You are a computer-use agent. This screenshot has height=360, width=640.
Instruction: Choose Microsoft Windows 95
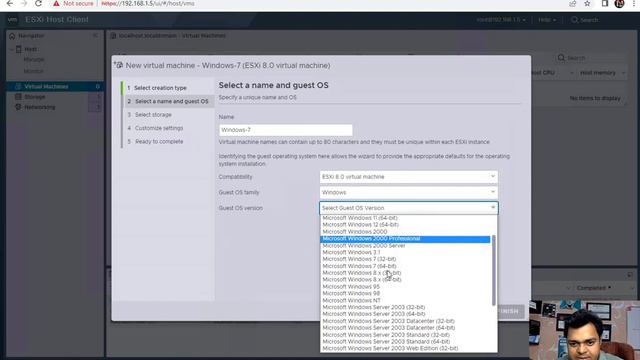(x=351, y=287)
